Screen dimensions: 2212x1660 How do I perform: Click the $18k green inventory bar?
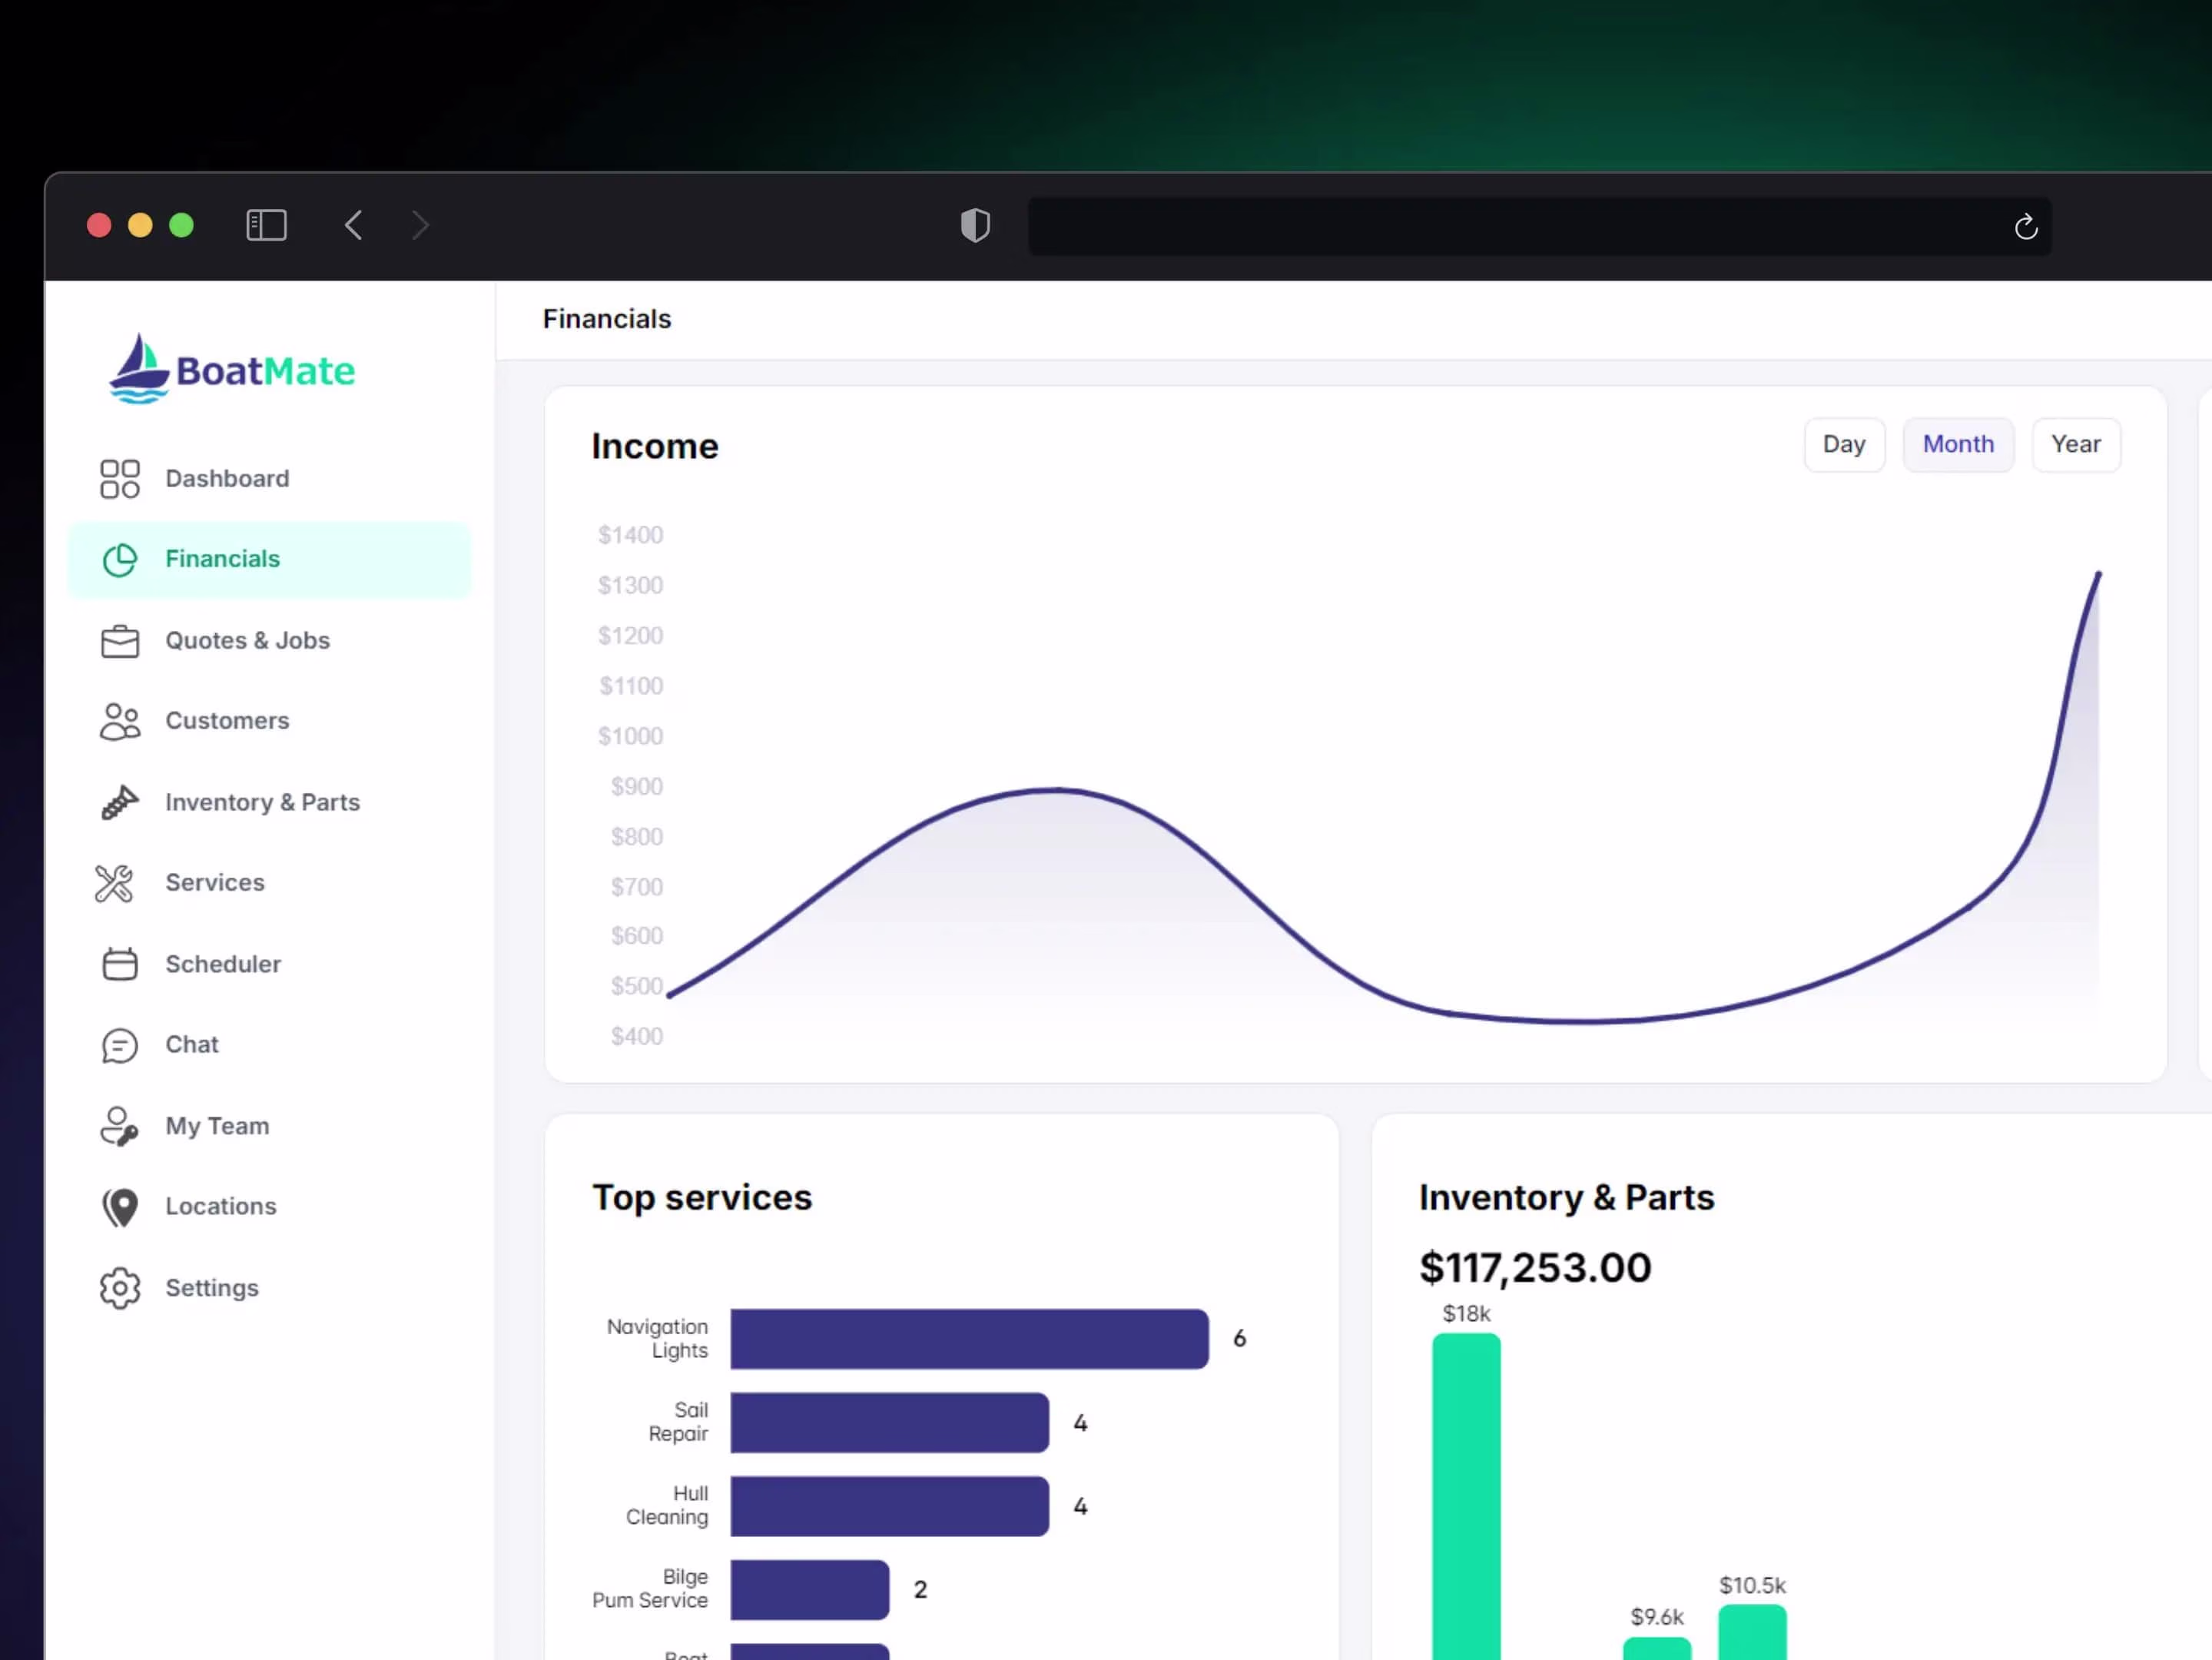1465,1490
